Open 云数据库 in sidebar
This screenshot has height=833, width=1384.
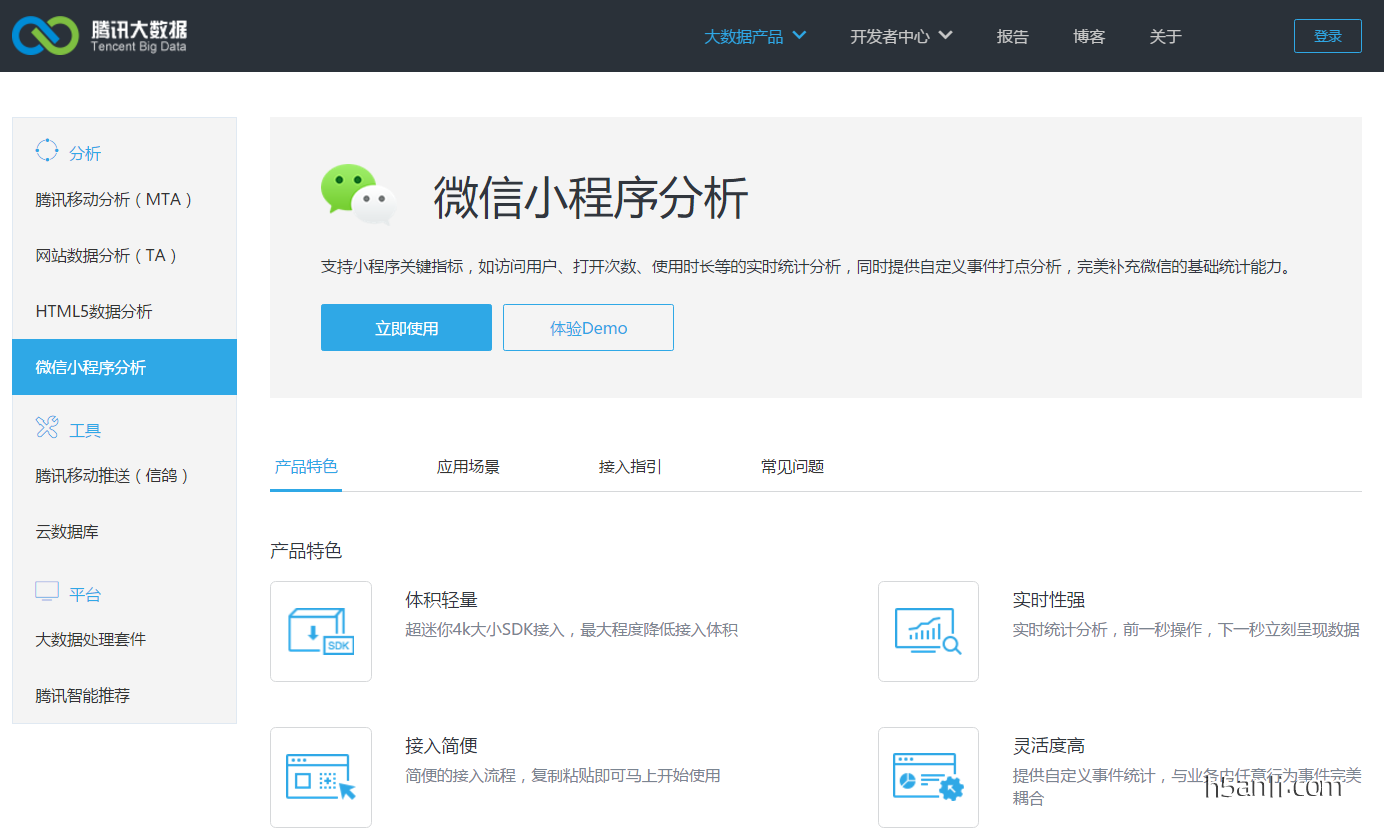click(x=124, y=531)
